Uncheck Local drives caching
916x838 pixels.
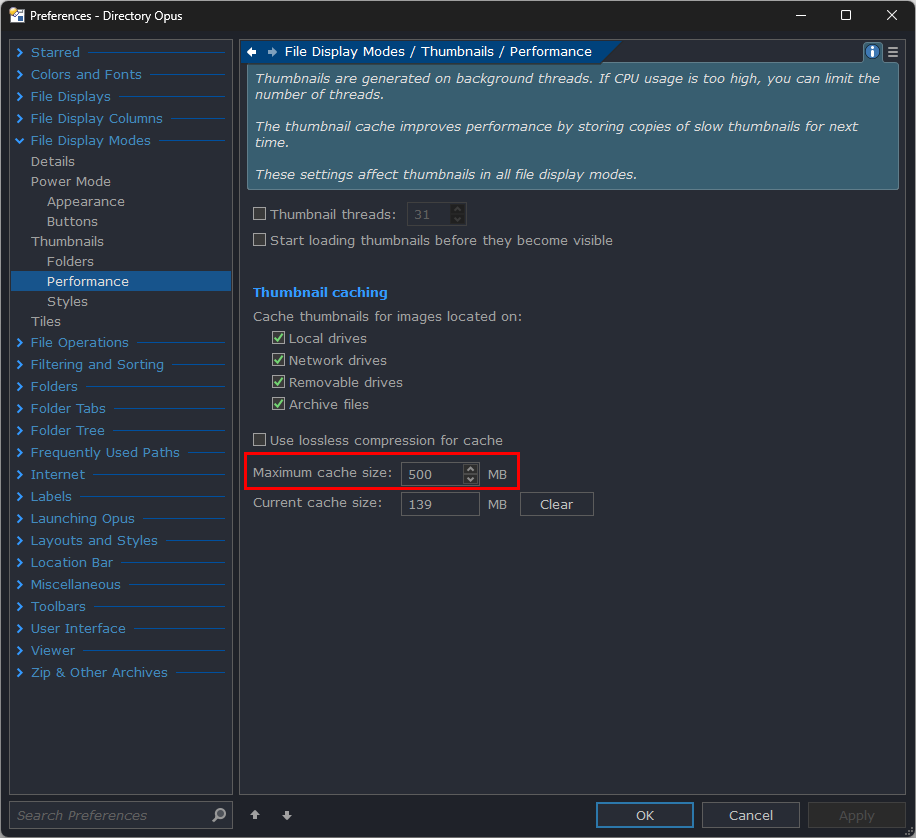click(x=279, y=338)
